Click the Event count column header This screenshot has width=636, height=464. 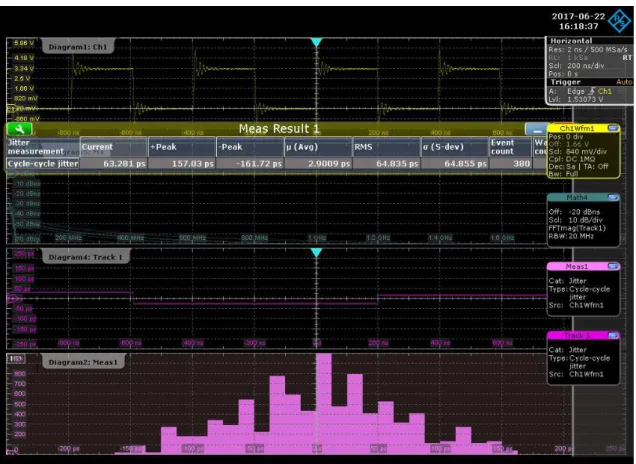(x=510, y=147)
